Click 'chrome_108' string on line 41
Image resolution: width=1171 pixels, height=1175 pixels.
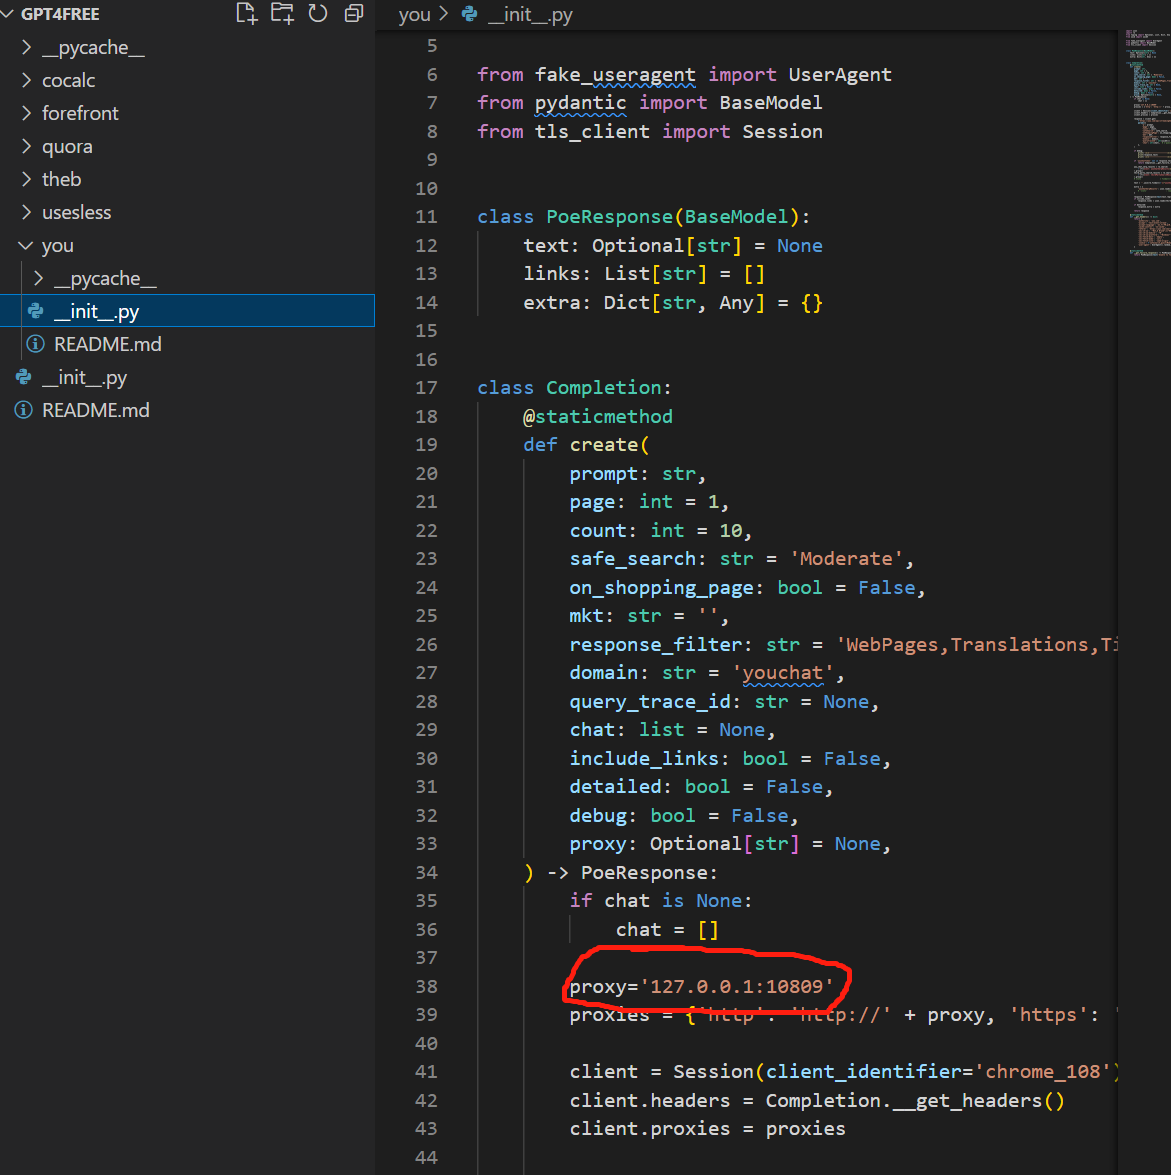pos(1042,1072)
